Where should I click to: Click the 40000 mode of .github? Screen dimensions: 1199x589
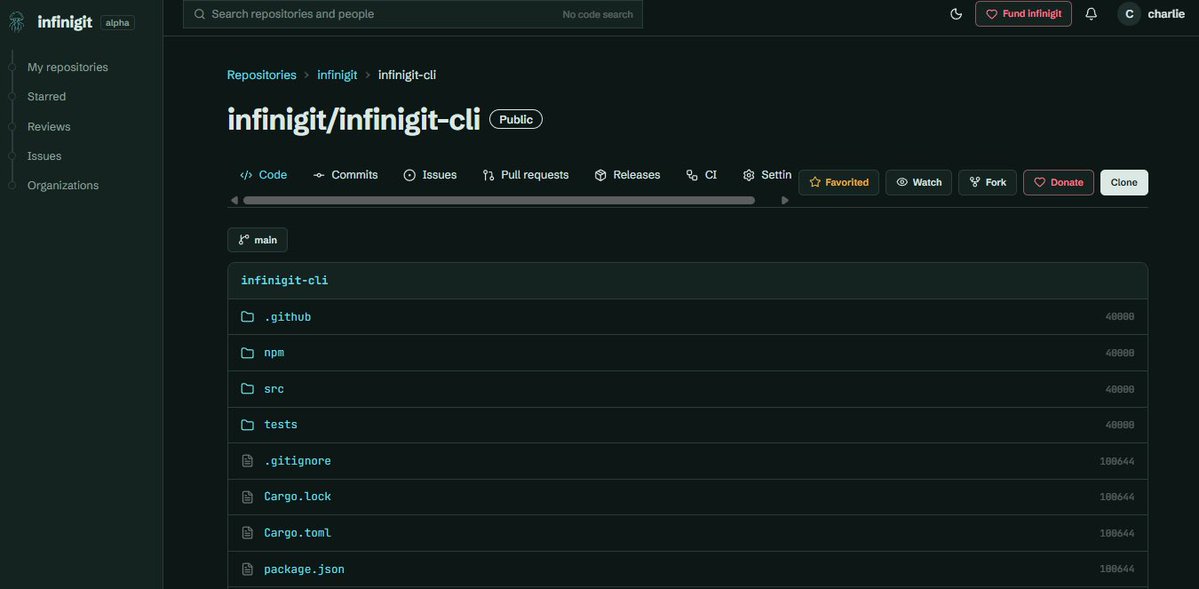pyautogui.click(x=1119, y=317)
